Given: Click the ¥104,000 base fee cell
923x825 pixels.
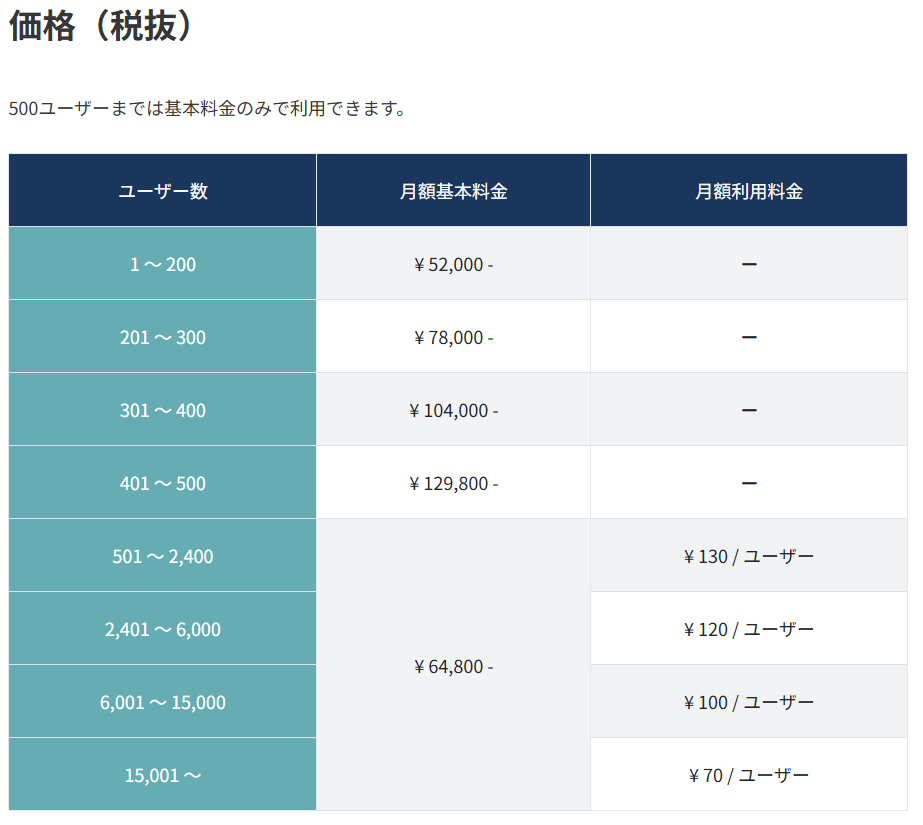Looking at the screenshot, I should coord(453,411).
